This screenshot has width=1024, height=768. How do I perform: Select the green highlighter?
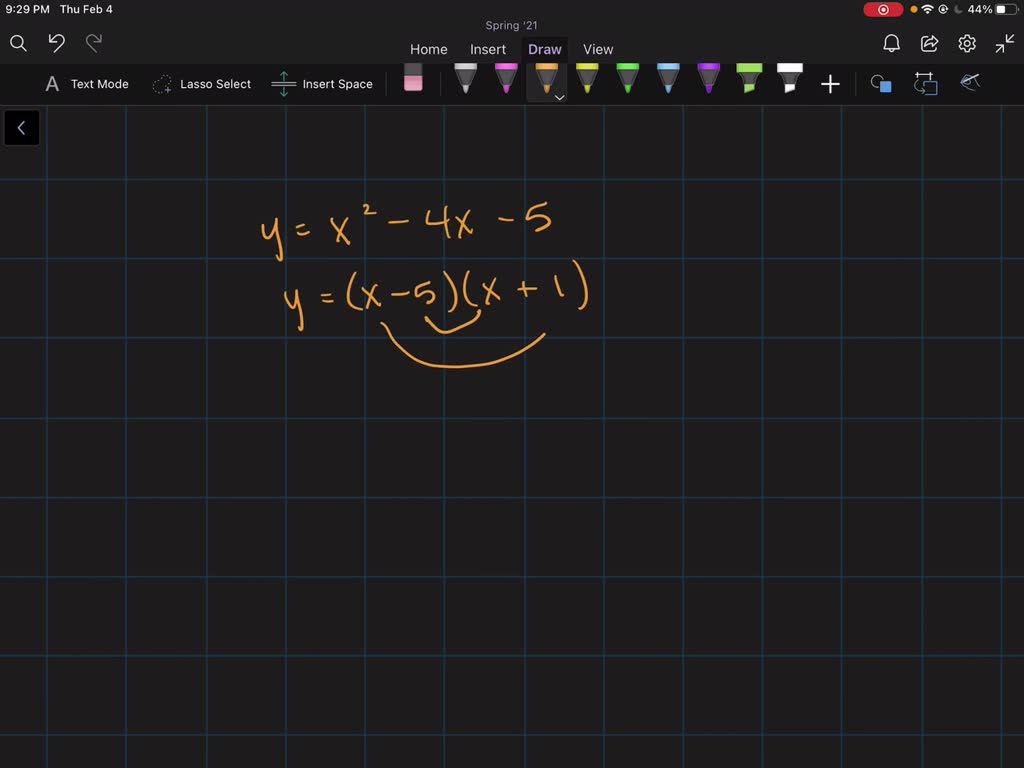[748, 80]
